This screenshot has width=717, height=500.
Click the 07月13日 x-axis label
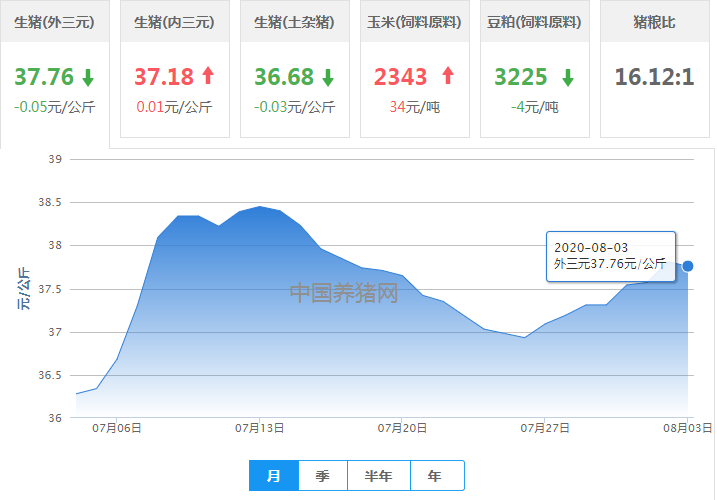tap(260, 428)
